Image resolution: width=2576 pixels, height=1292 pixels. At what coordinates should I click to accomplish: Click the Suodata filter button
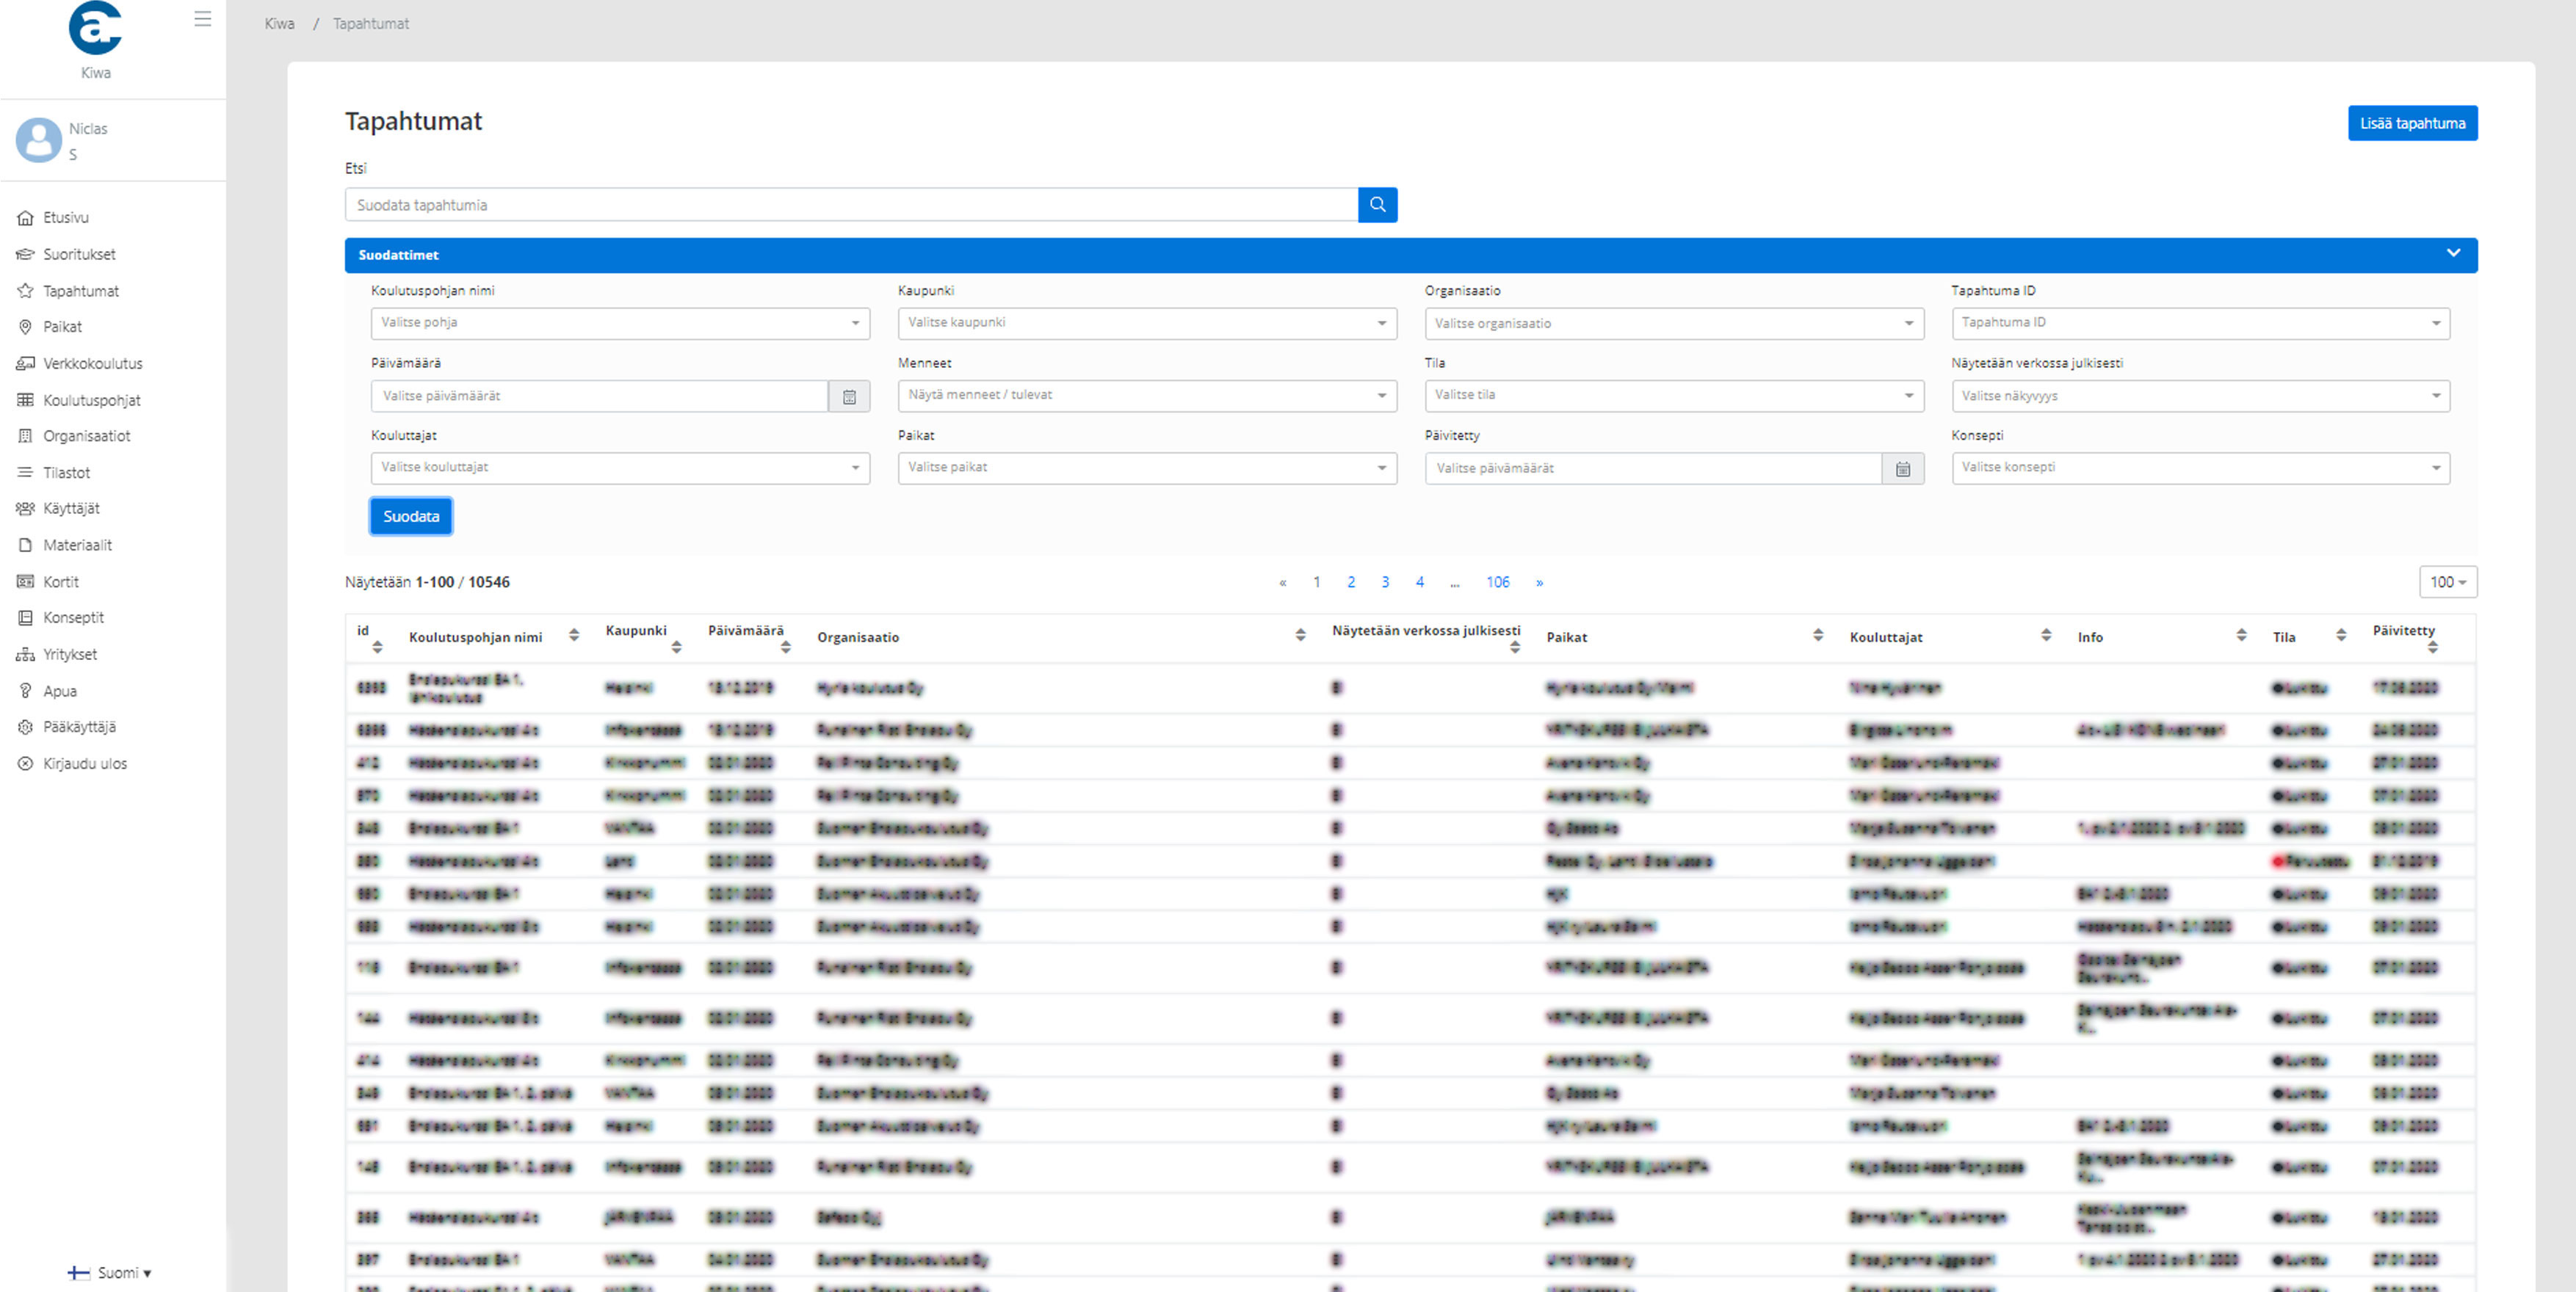point(411,517)
